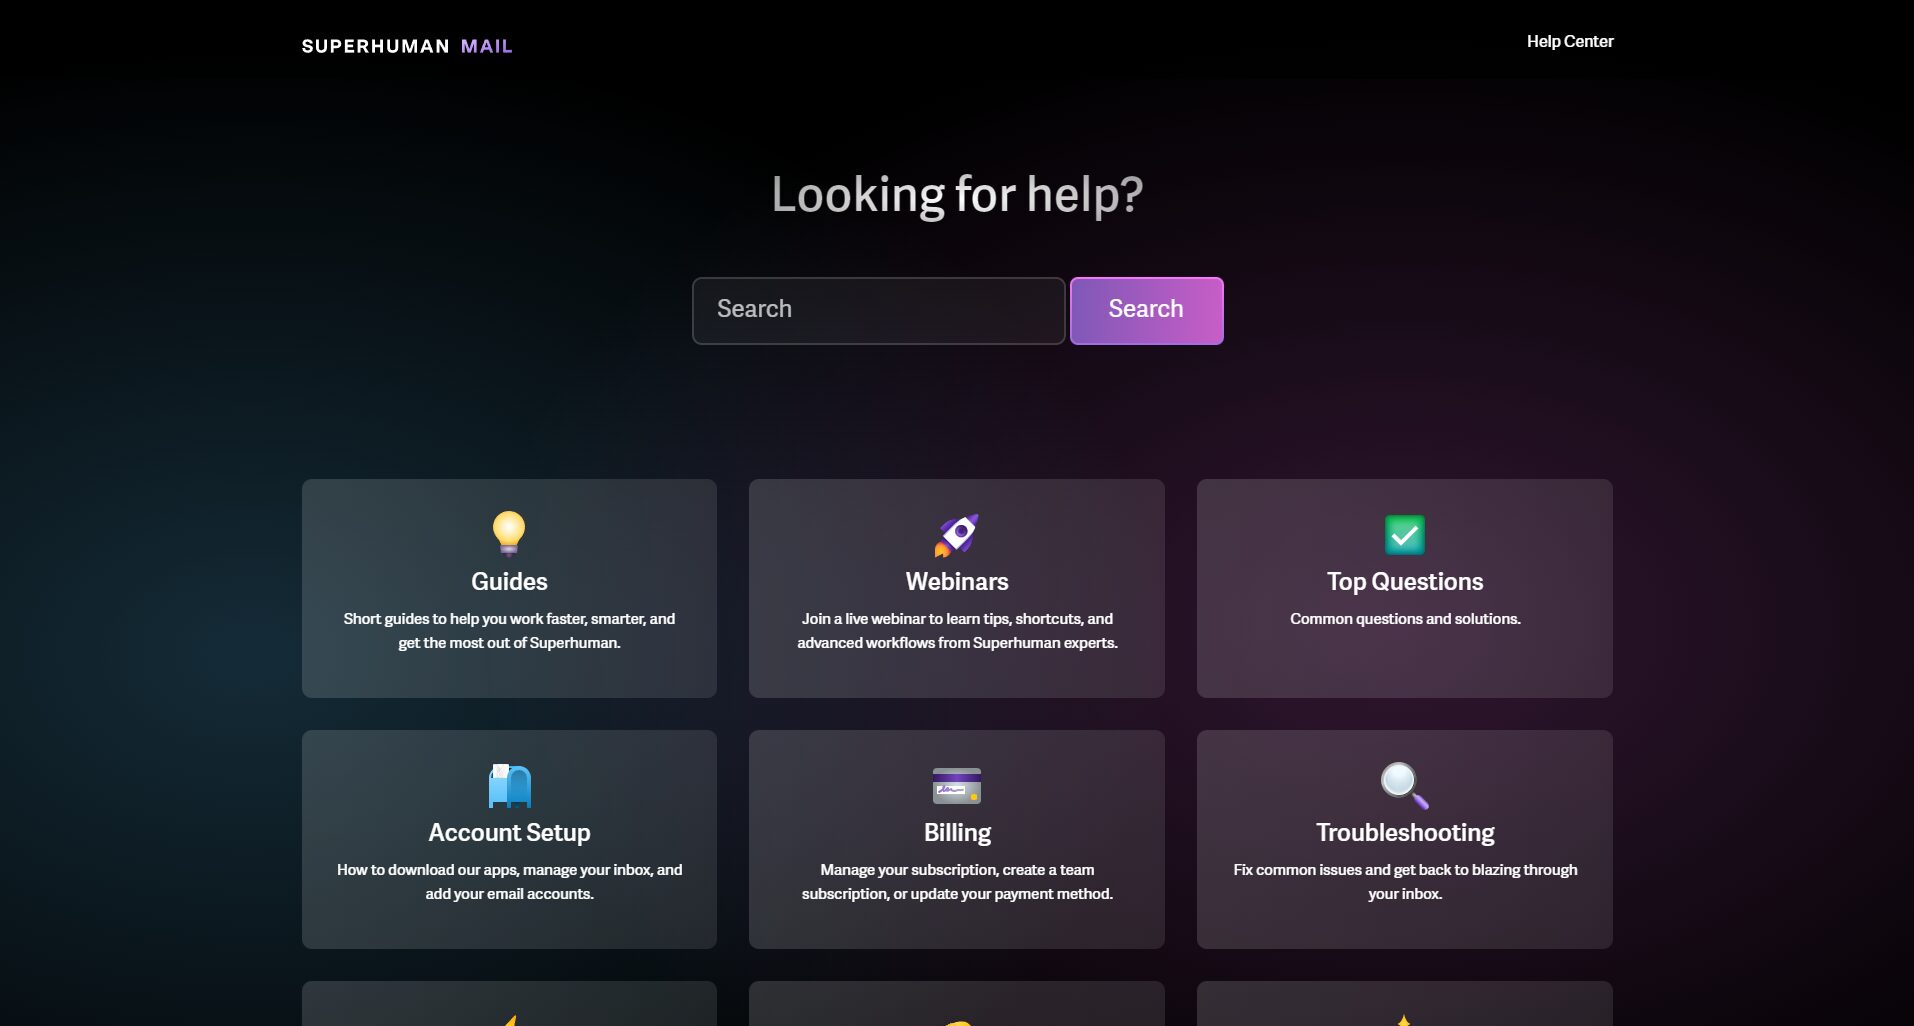Click the 'Fix common issues' description text
Screen dimensions: 1914x1026
1404,882
